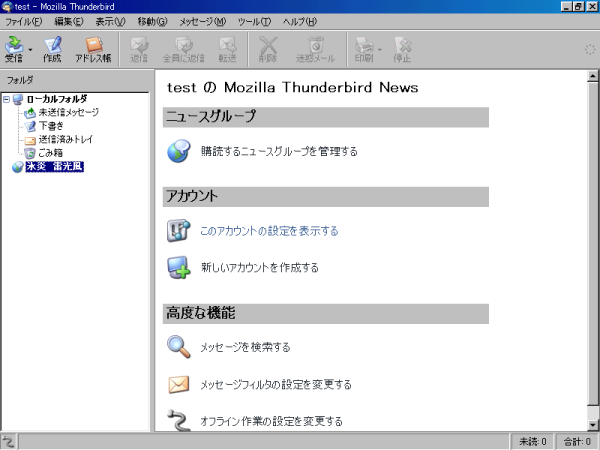Image resolution: width=600 pixels, height=450 pixels.
Task: Open the ヘルプ(H) menu
Action: (300, 22)
